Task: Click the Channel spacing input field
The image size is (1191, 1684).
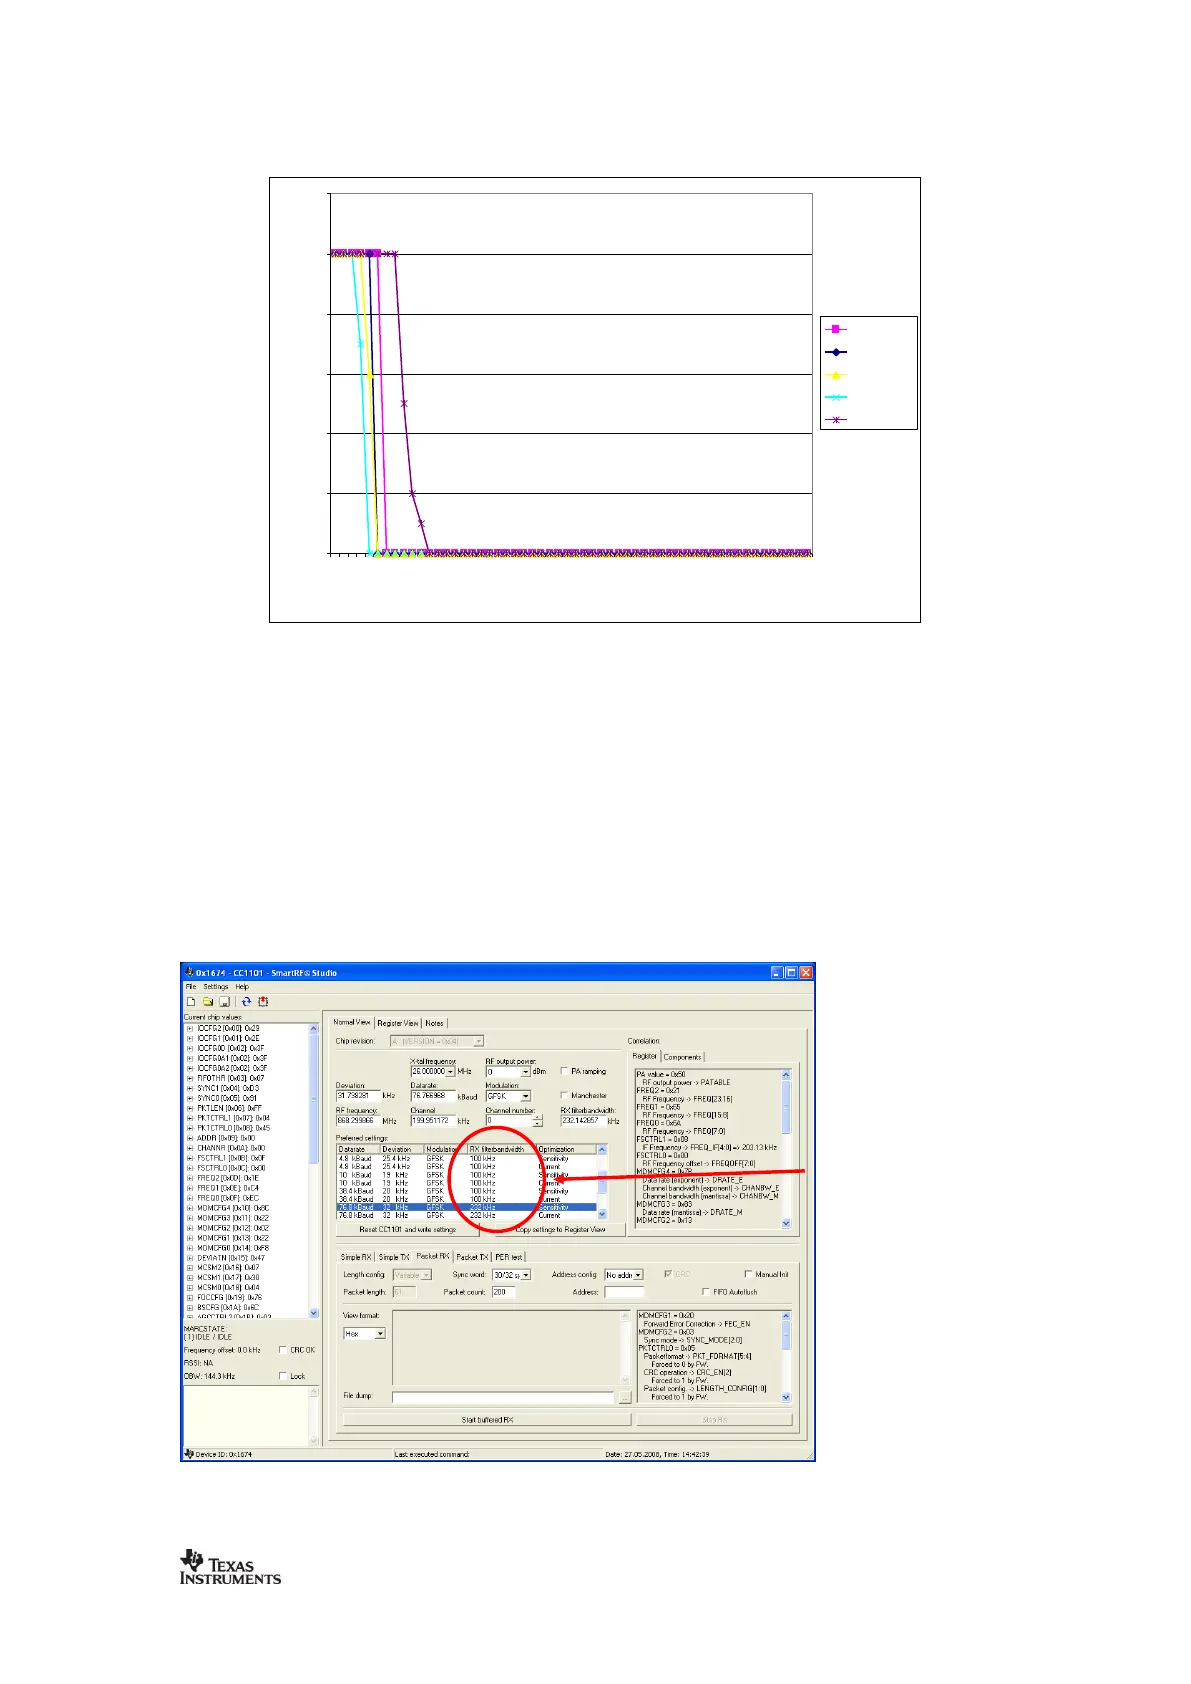Action: (433, 1121)
